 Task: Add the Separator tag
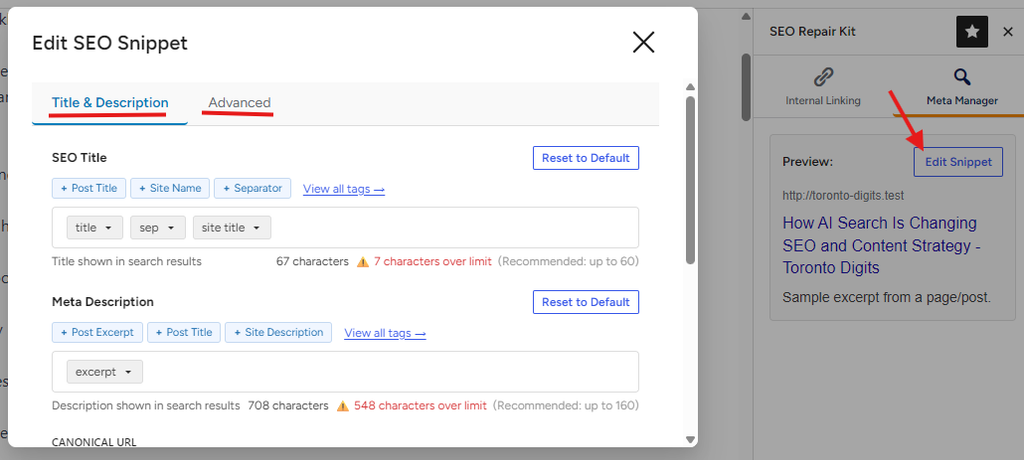[253, 188]
